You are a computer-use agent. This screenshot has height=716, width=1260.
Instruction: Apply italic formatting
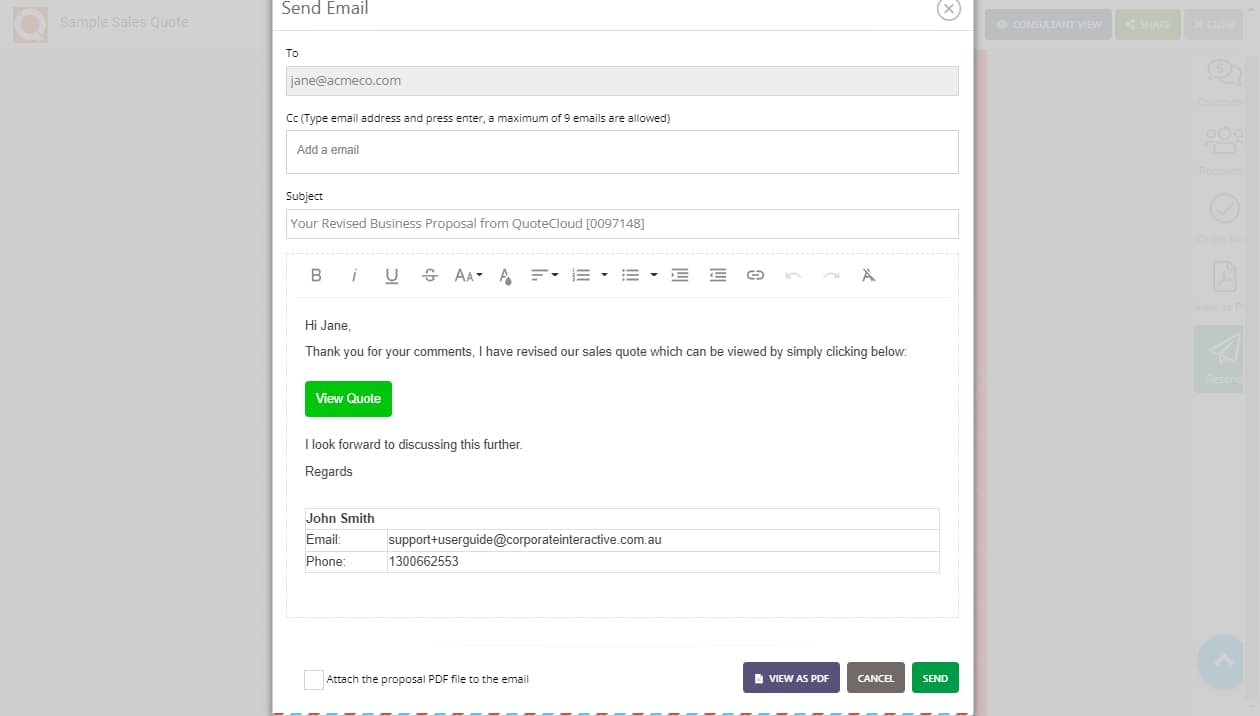[355, 275]
